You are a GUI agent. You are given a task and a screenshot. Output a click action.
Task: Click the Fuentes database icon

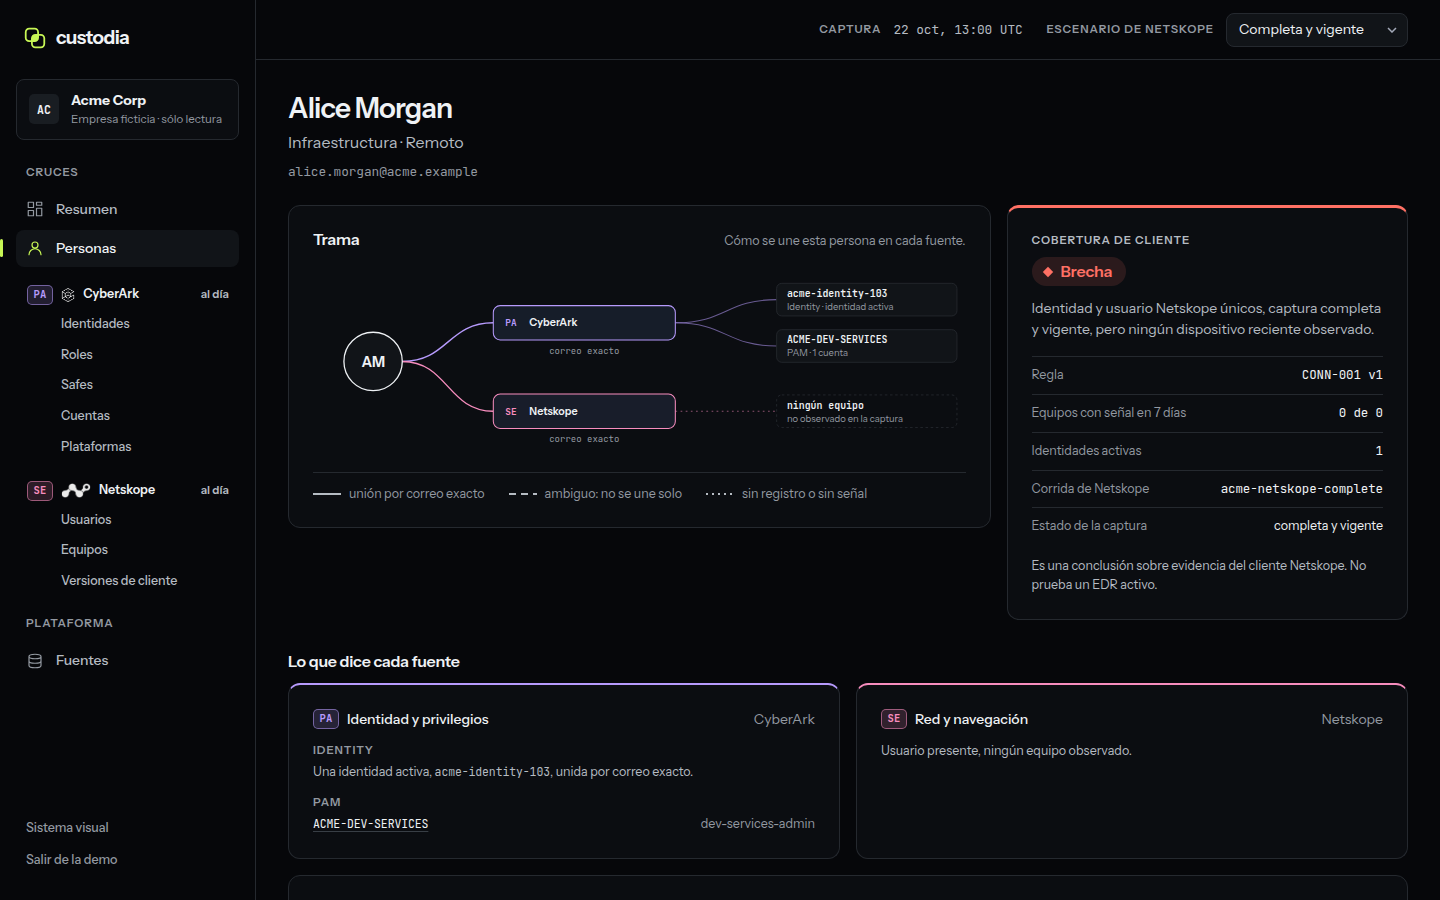tap(35, 661)
